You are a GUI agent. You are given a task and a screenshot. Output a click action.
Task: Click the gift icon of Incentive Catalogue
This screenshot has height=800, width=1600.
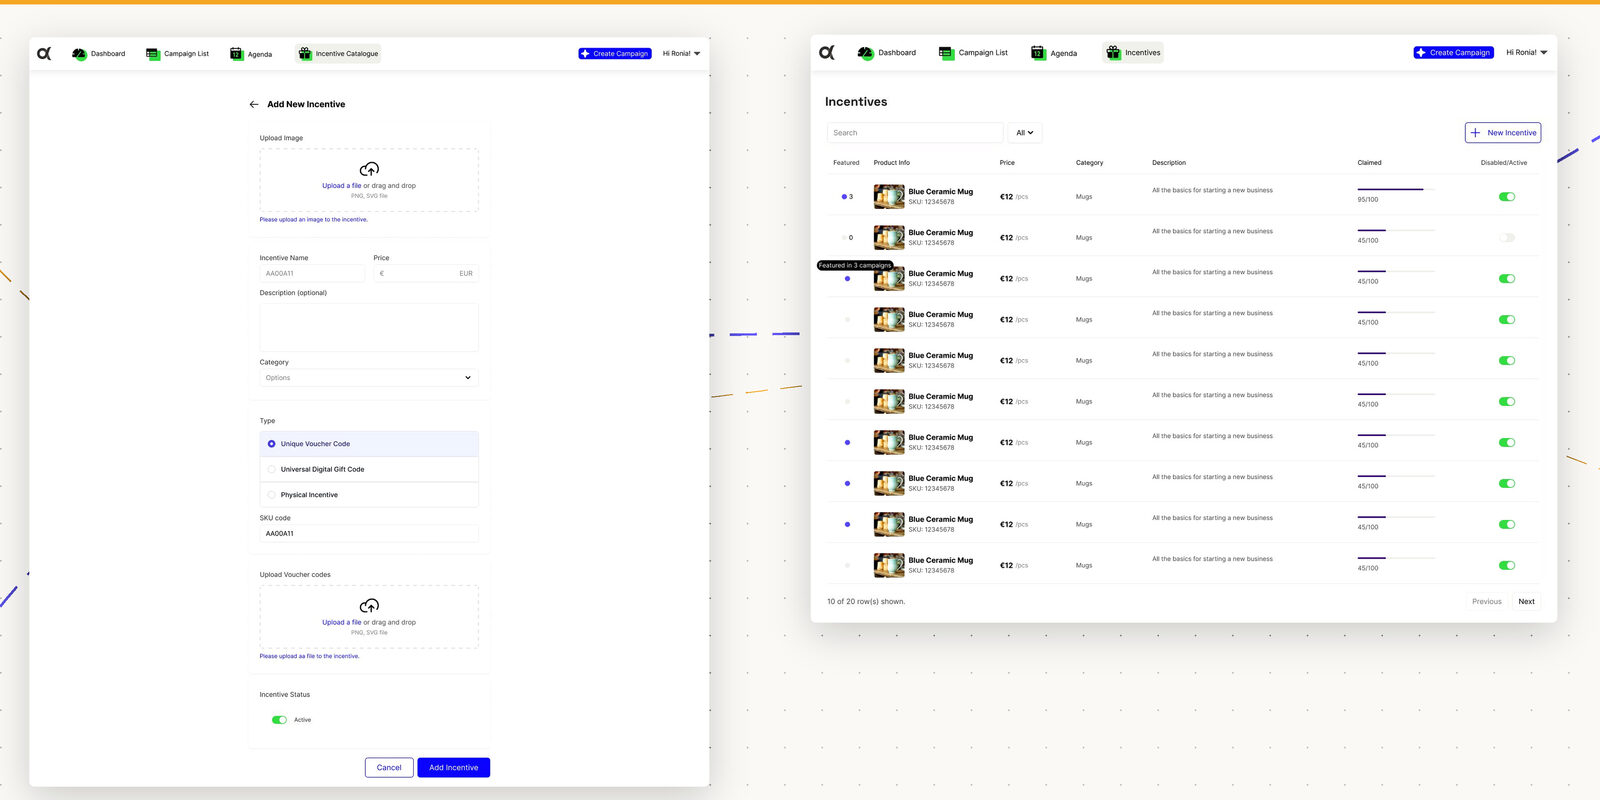[x=305, y=54]
